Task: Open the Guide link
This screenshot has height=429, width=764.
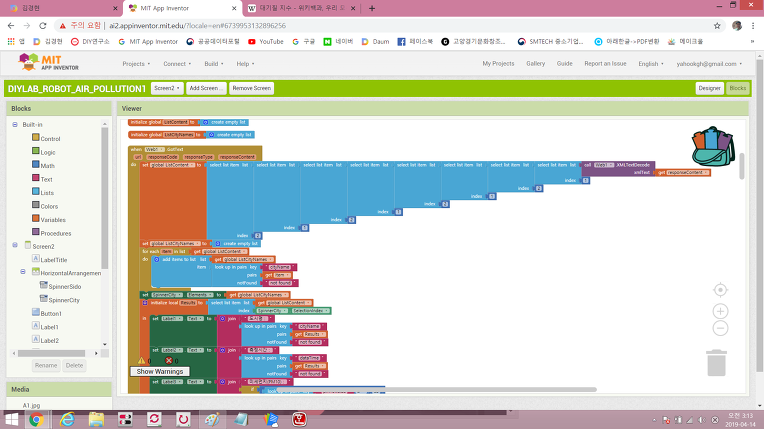Action: [564, 63]
